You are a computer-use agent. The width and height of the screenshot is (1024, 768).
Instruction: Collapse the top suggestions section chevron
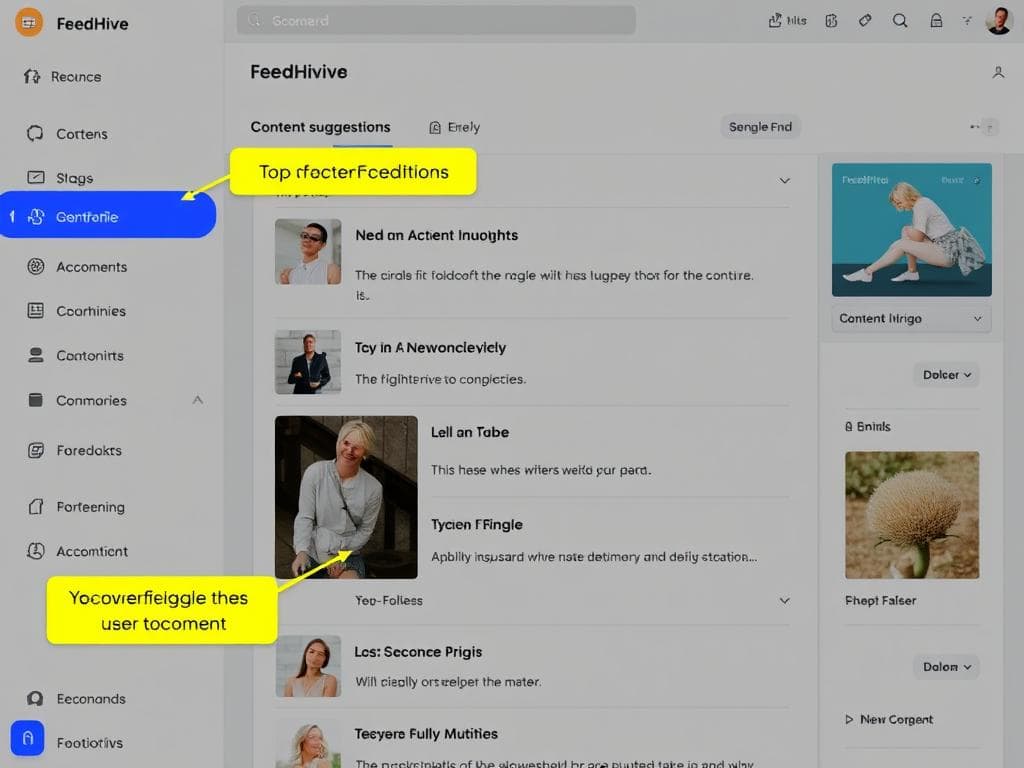(x=784, y=180)
